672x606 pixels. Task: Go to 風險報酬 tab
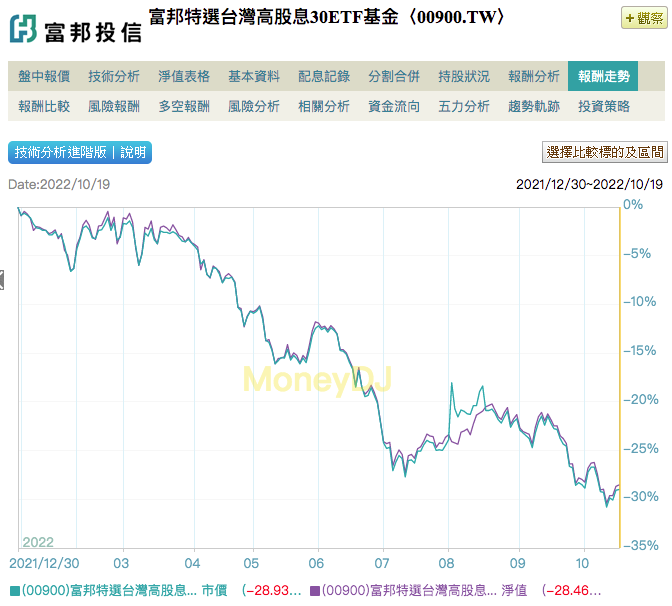tap(114, 106)
